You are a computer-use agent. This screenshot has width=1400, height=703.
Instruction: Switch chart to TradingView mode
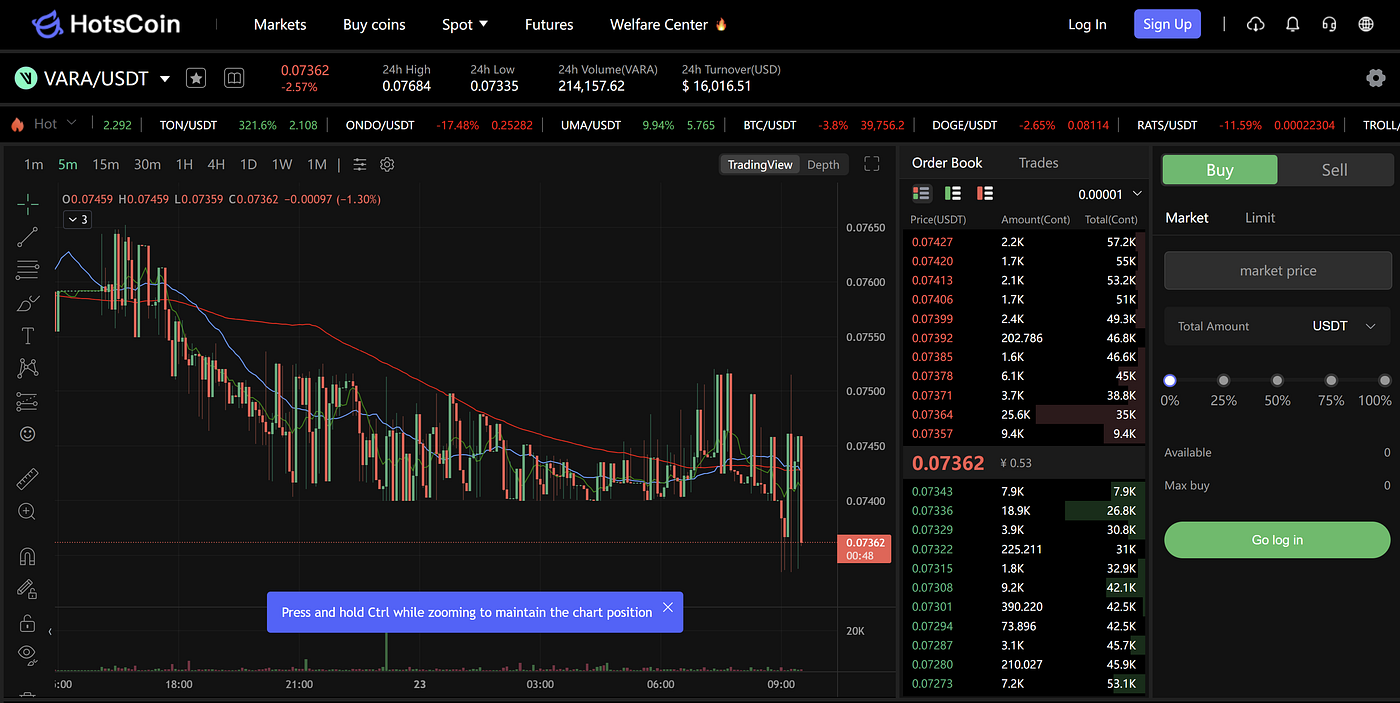point(760,165)
